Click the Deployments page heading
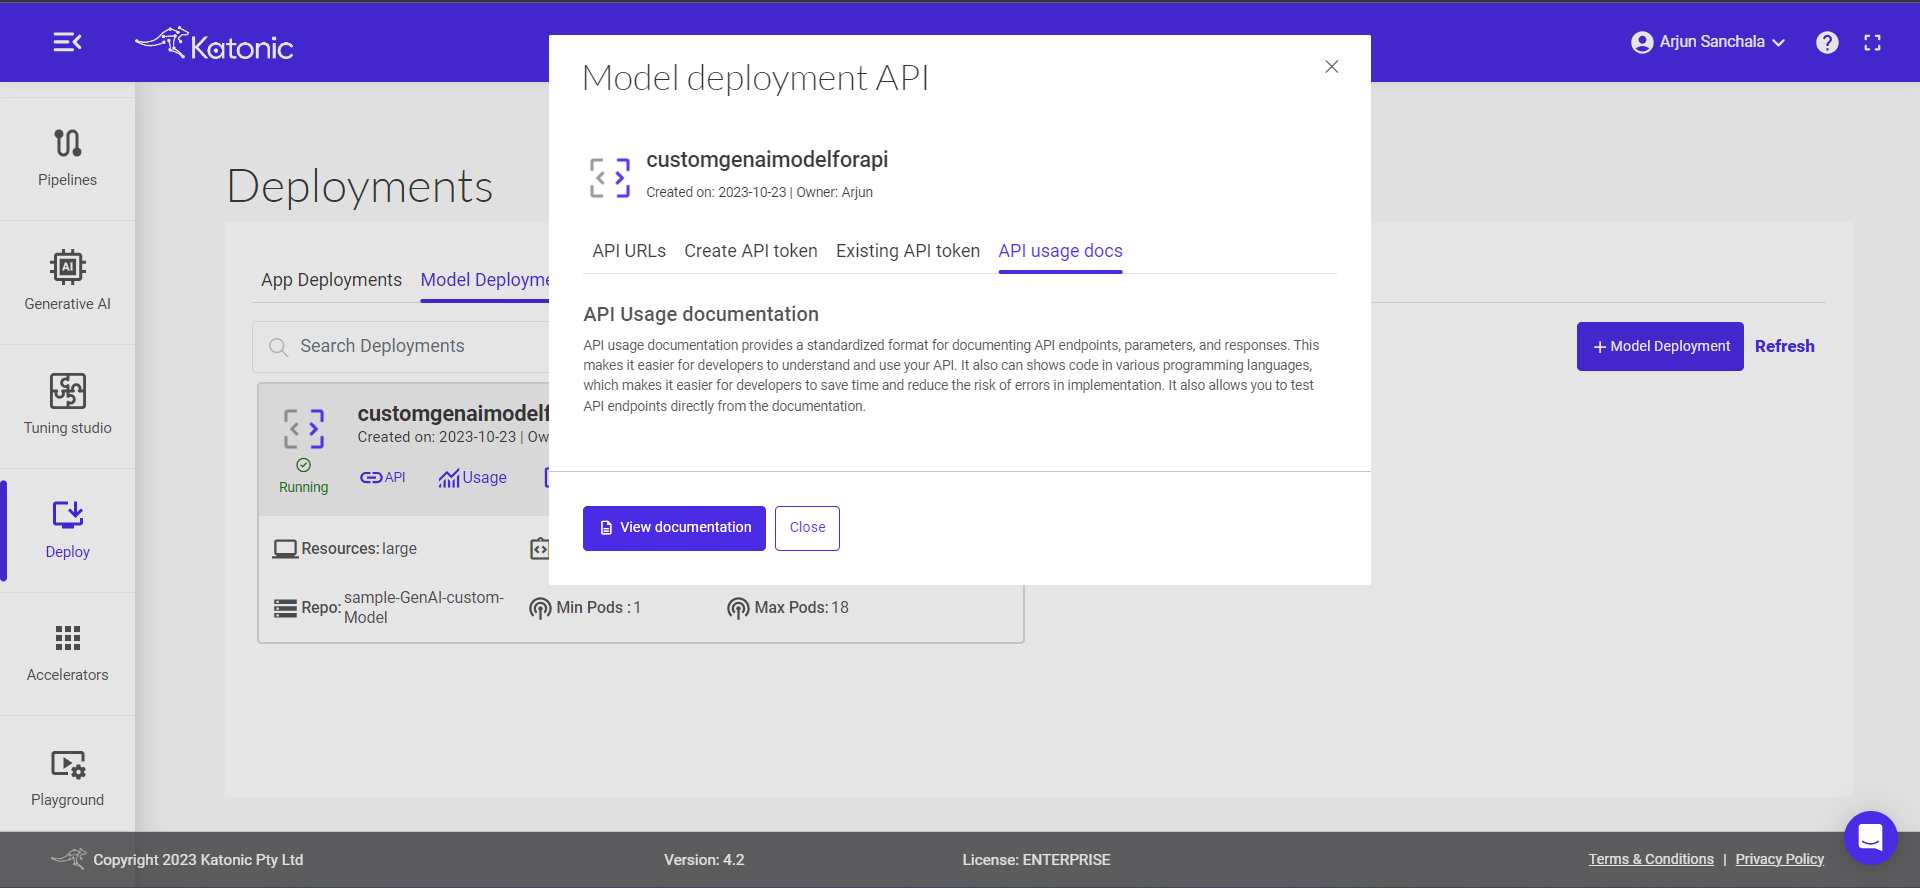Viewport: 1920px width, 888px height. point(360,187)
